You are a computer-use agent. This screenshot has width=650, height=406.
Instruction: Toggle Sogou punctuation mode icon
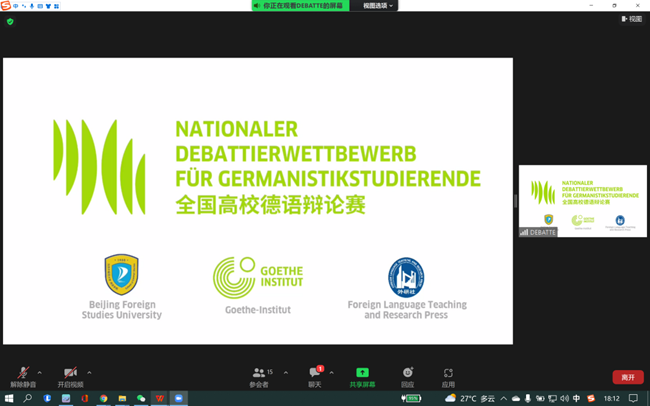[24, 6]
